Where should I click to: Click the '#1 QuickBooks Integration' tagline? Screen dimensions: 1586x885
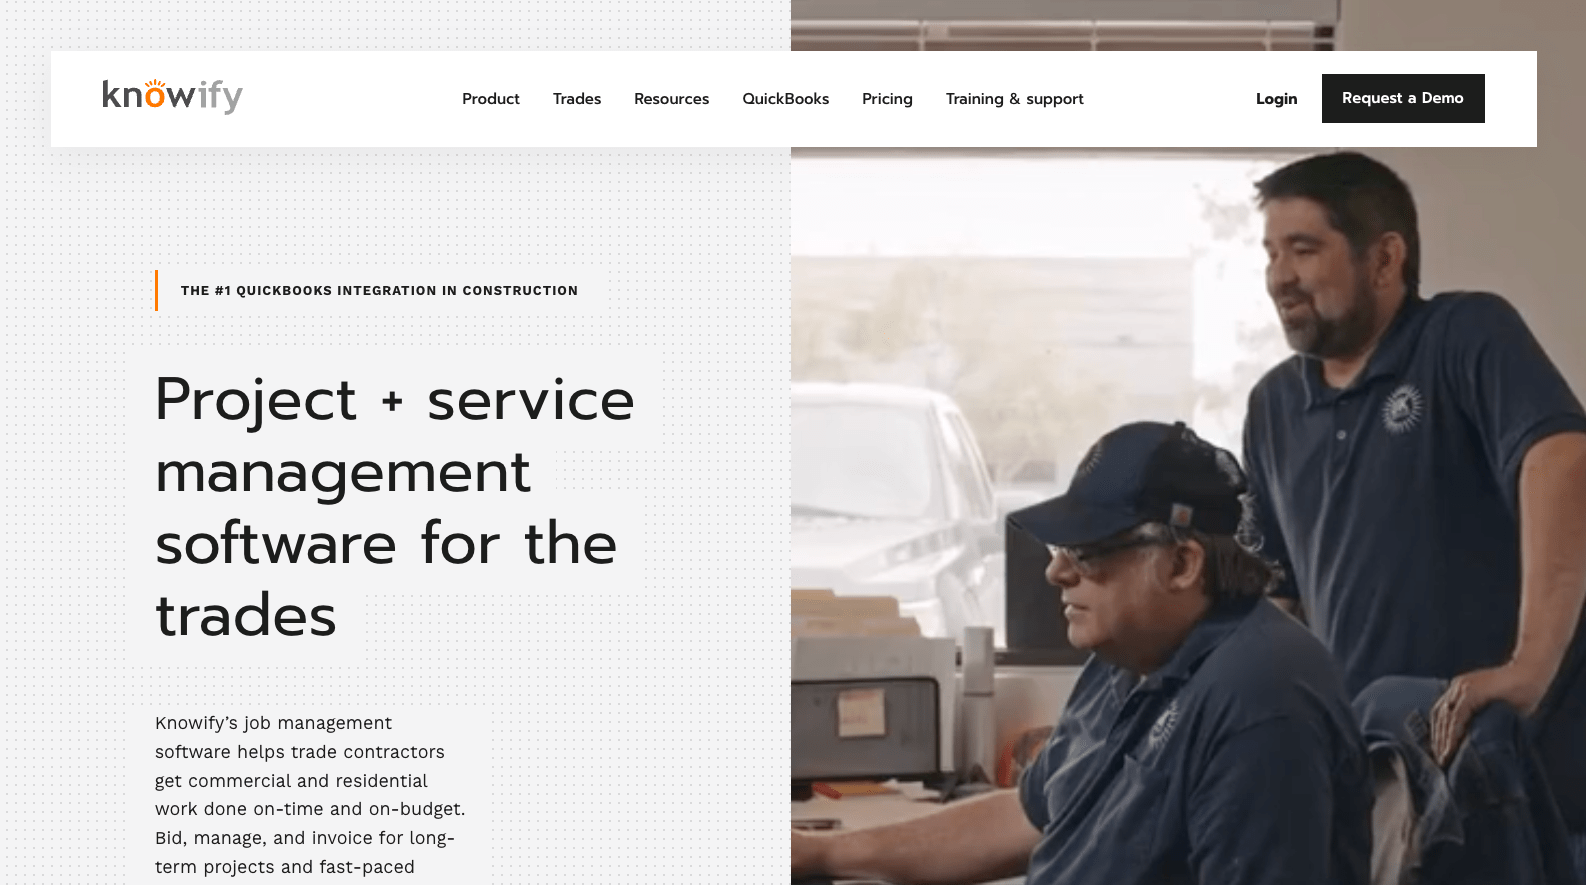pos(379,291)
